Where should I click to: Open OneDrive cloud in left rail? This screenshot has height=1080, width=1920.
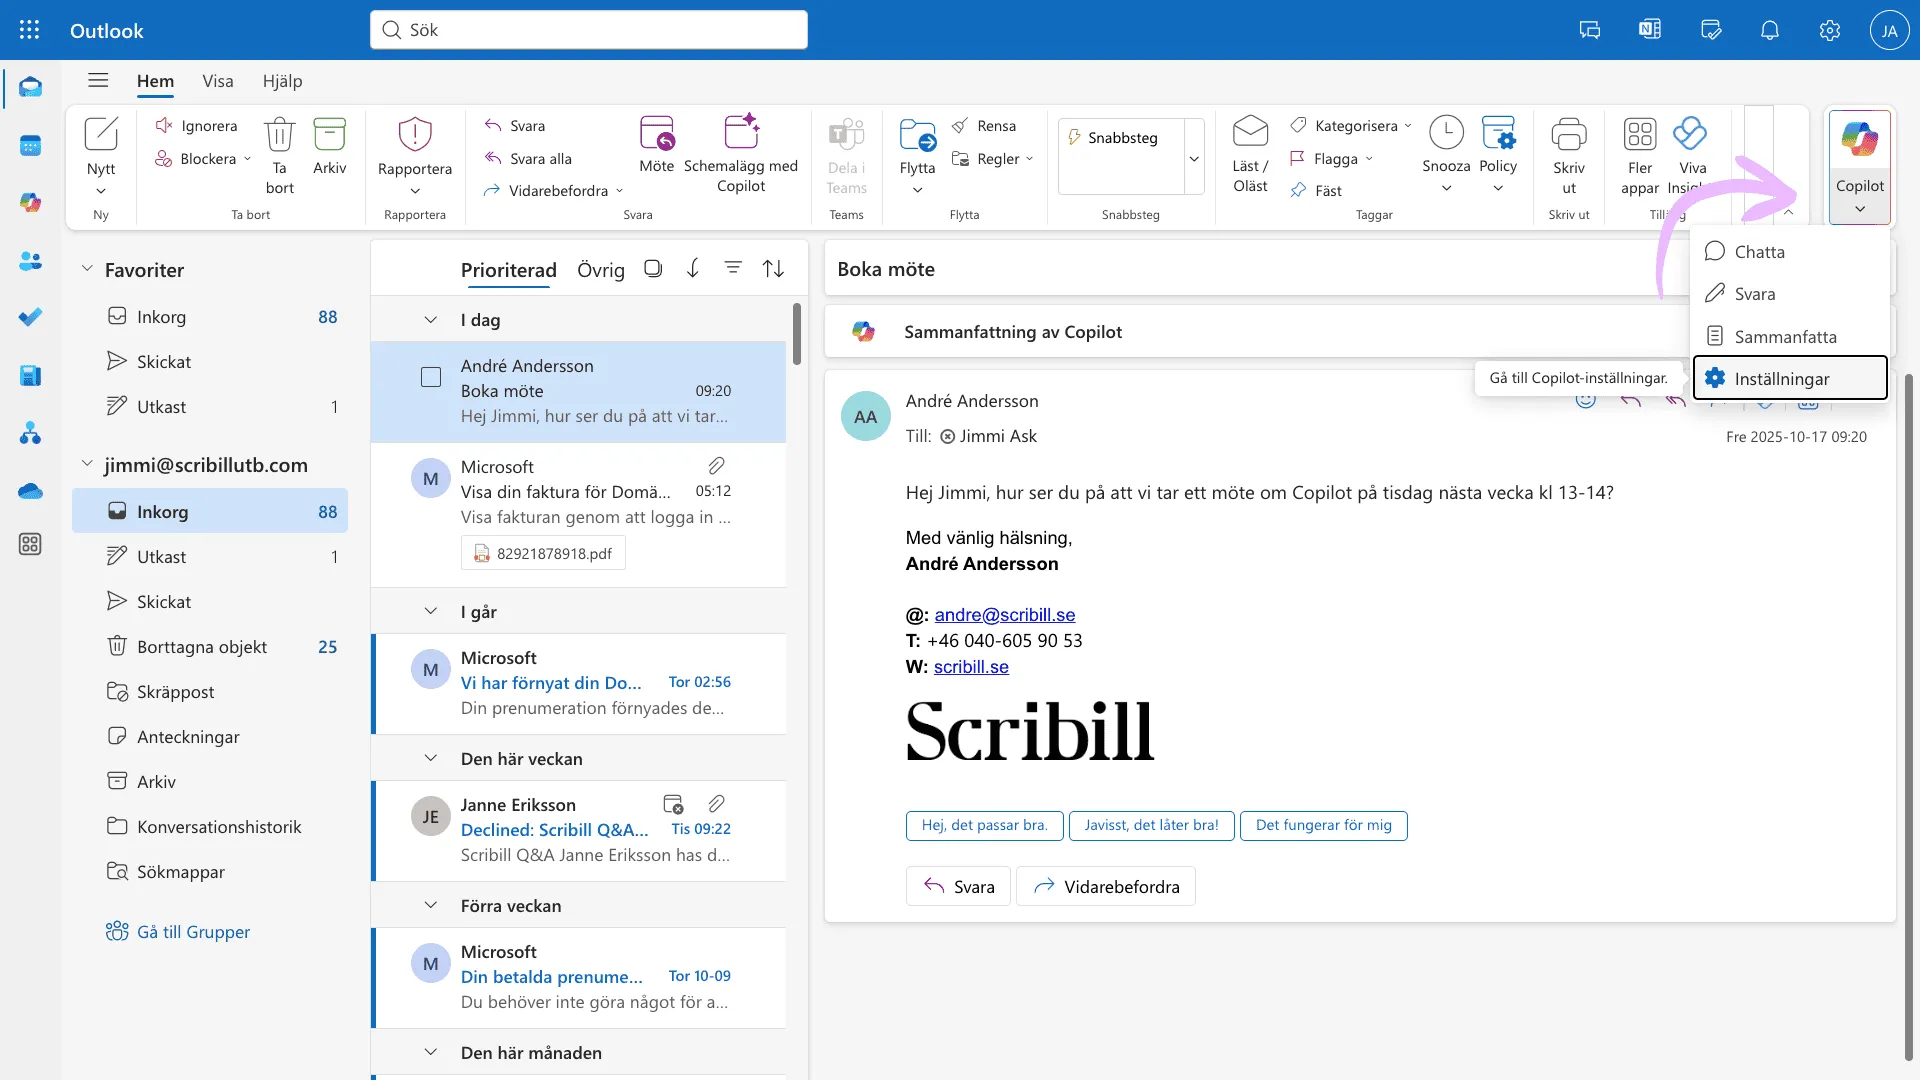point(30,491)
